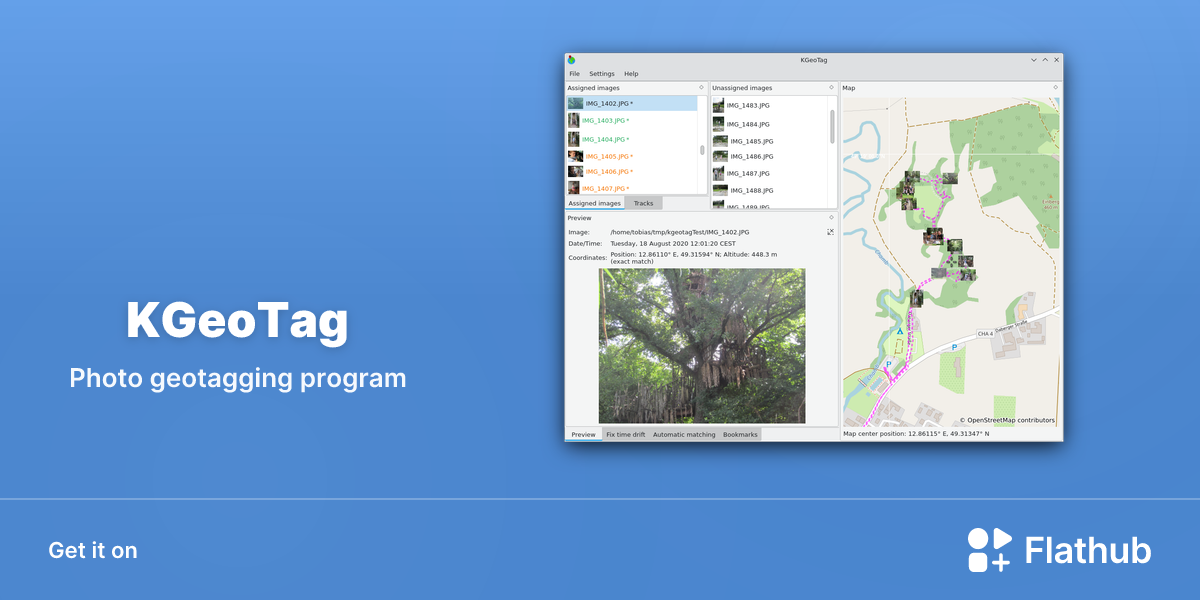The width and height of the screenshot is (1200, 600).
Task: Open the Bookmarks tab
Action: tap(740, 435)
